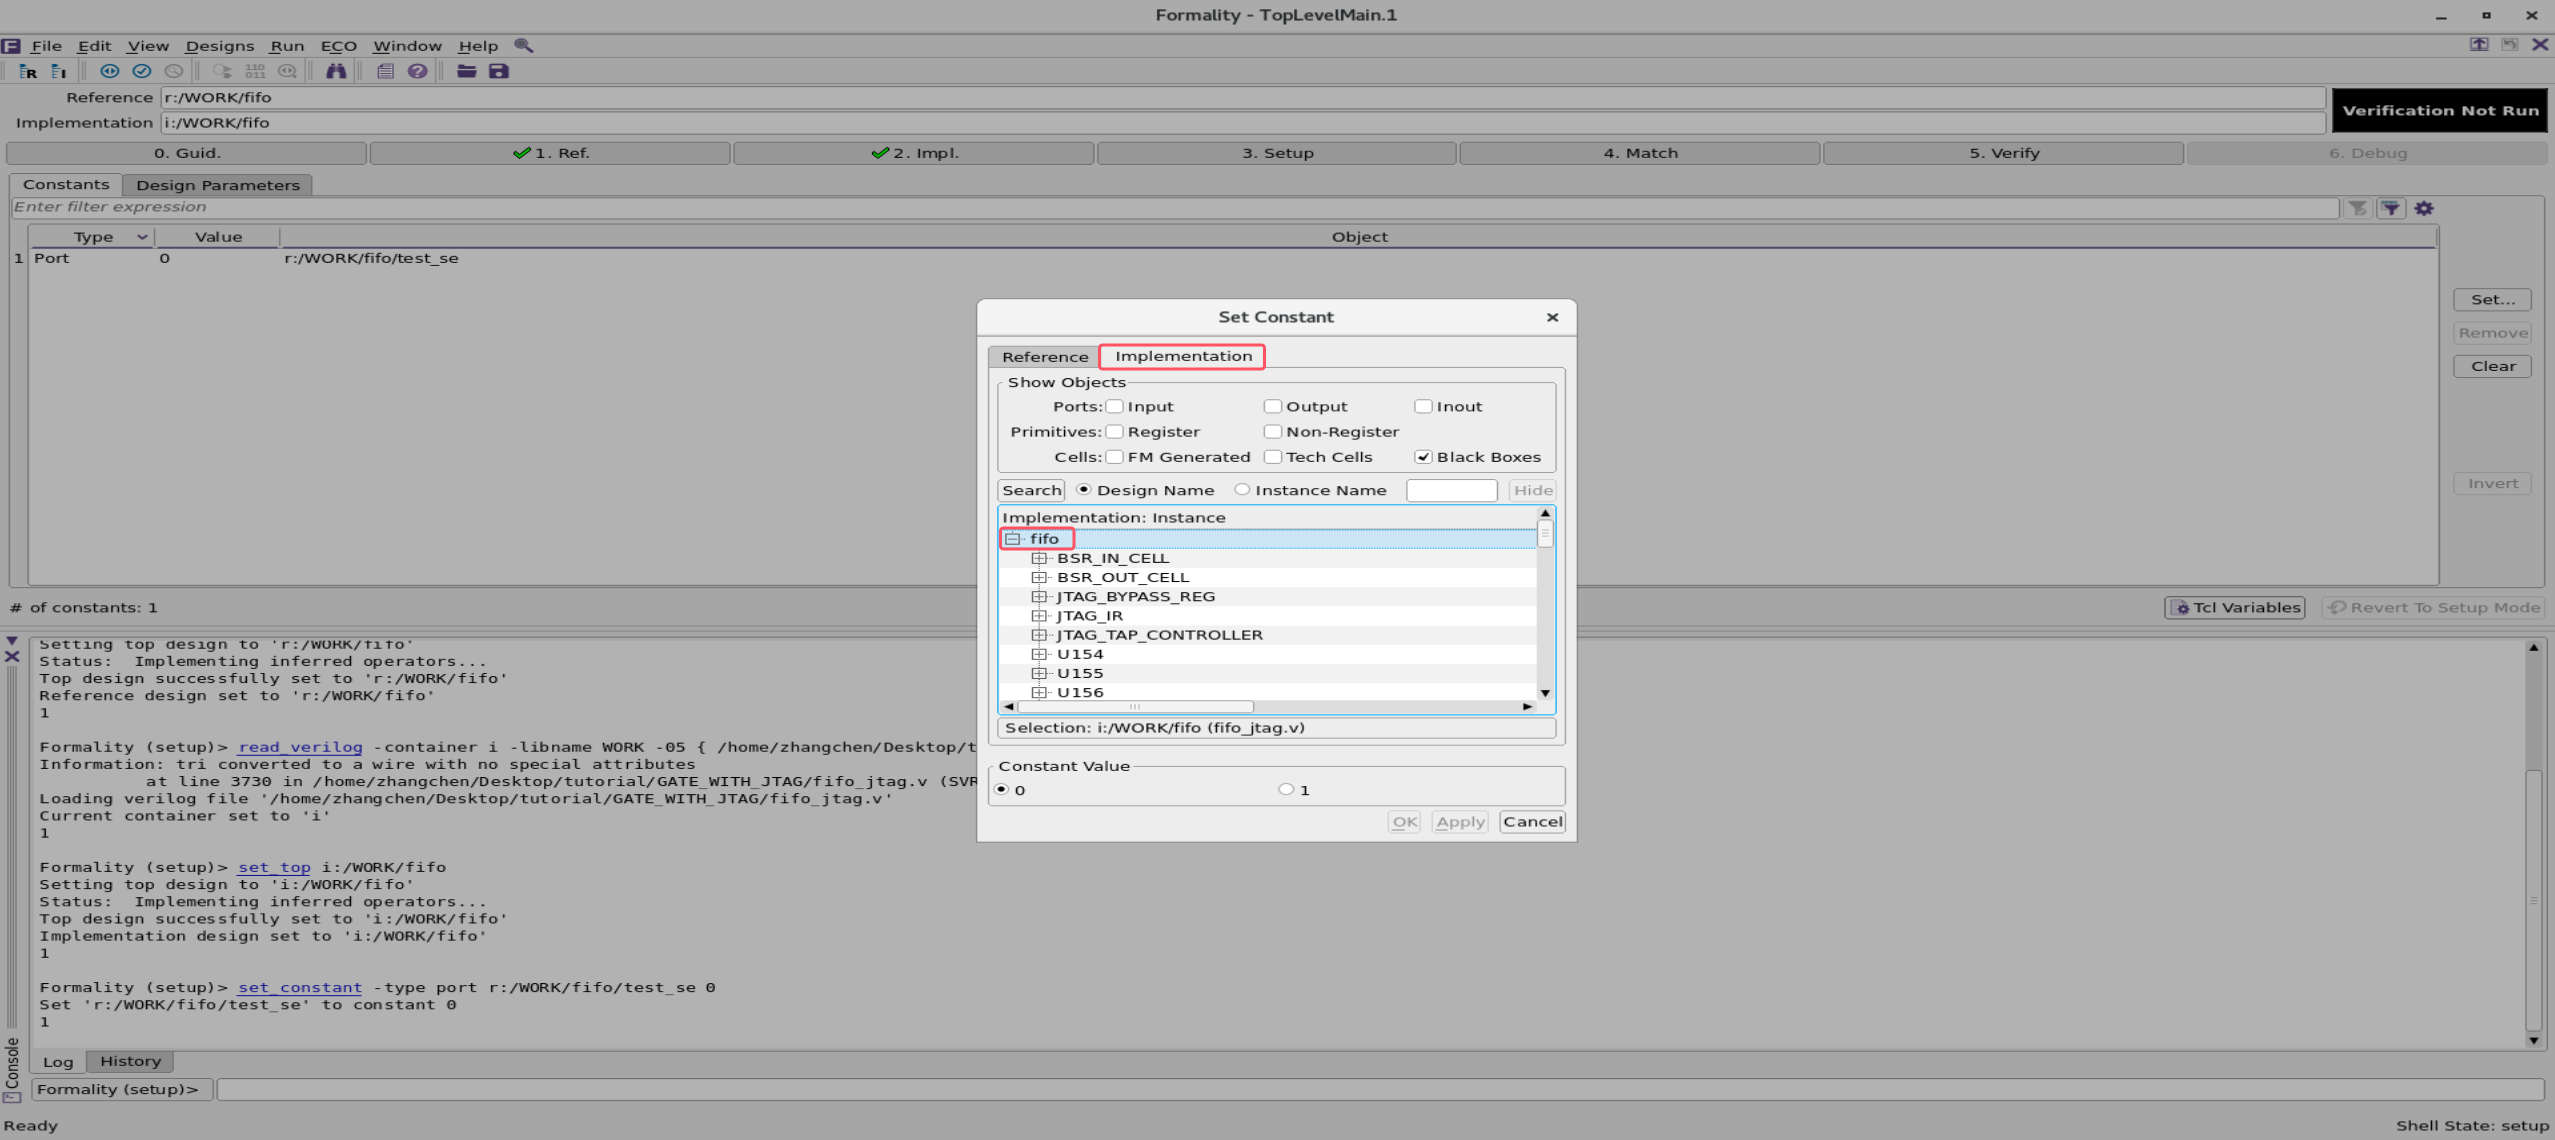Select the Load Implementation design icon
The height and width of the screenshot is (1140, 2555).
pyautogui.click(x=58, y=70)
